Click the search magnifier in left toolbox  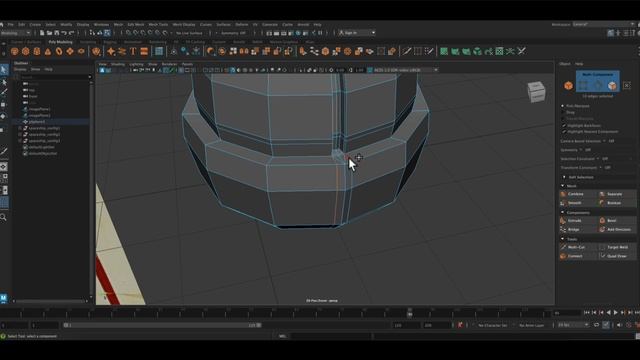point(3,217)
